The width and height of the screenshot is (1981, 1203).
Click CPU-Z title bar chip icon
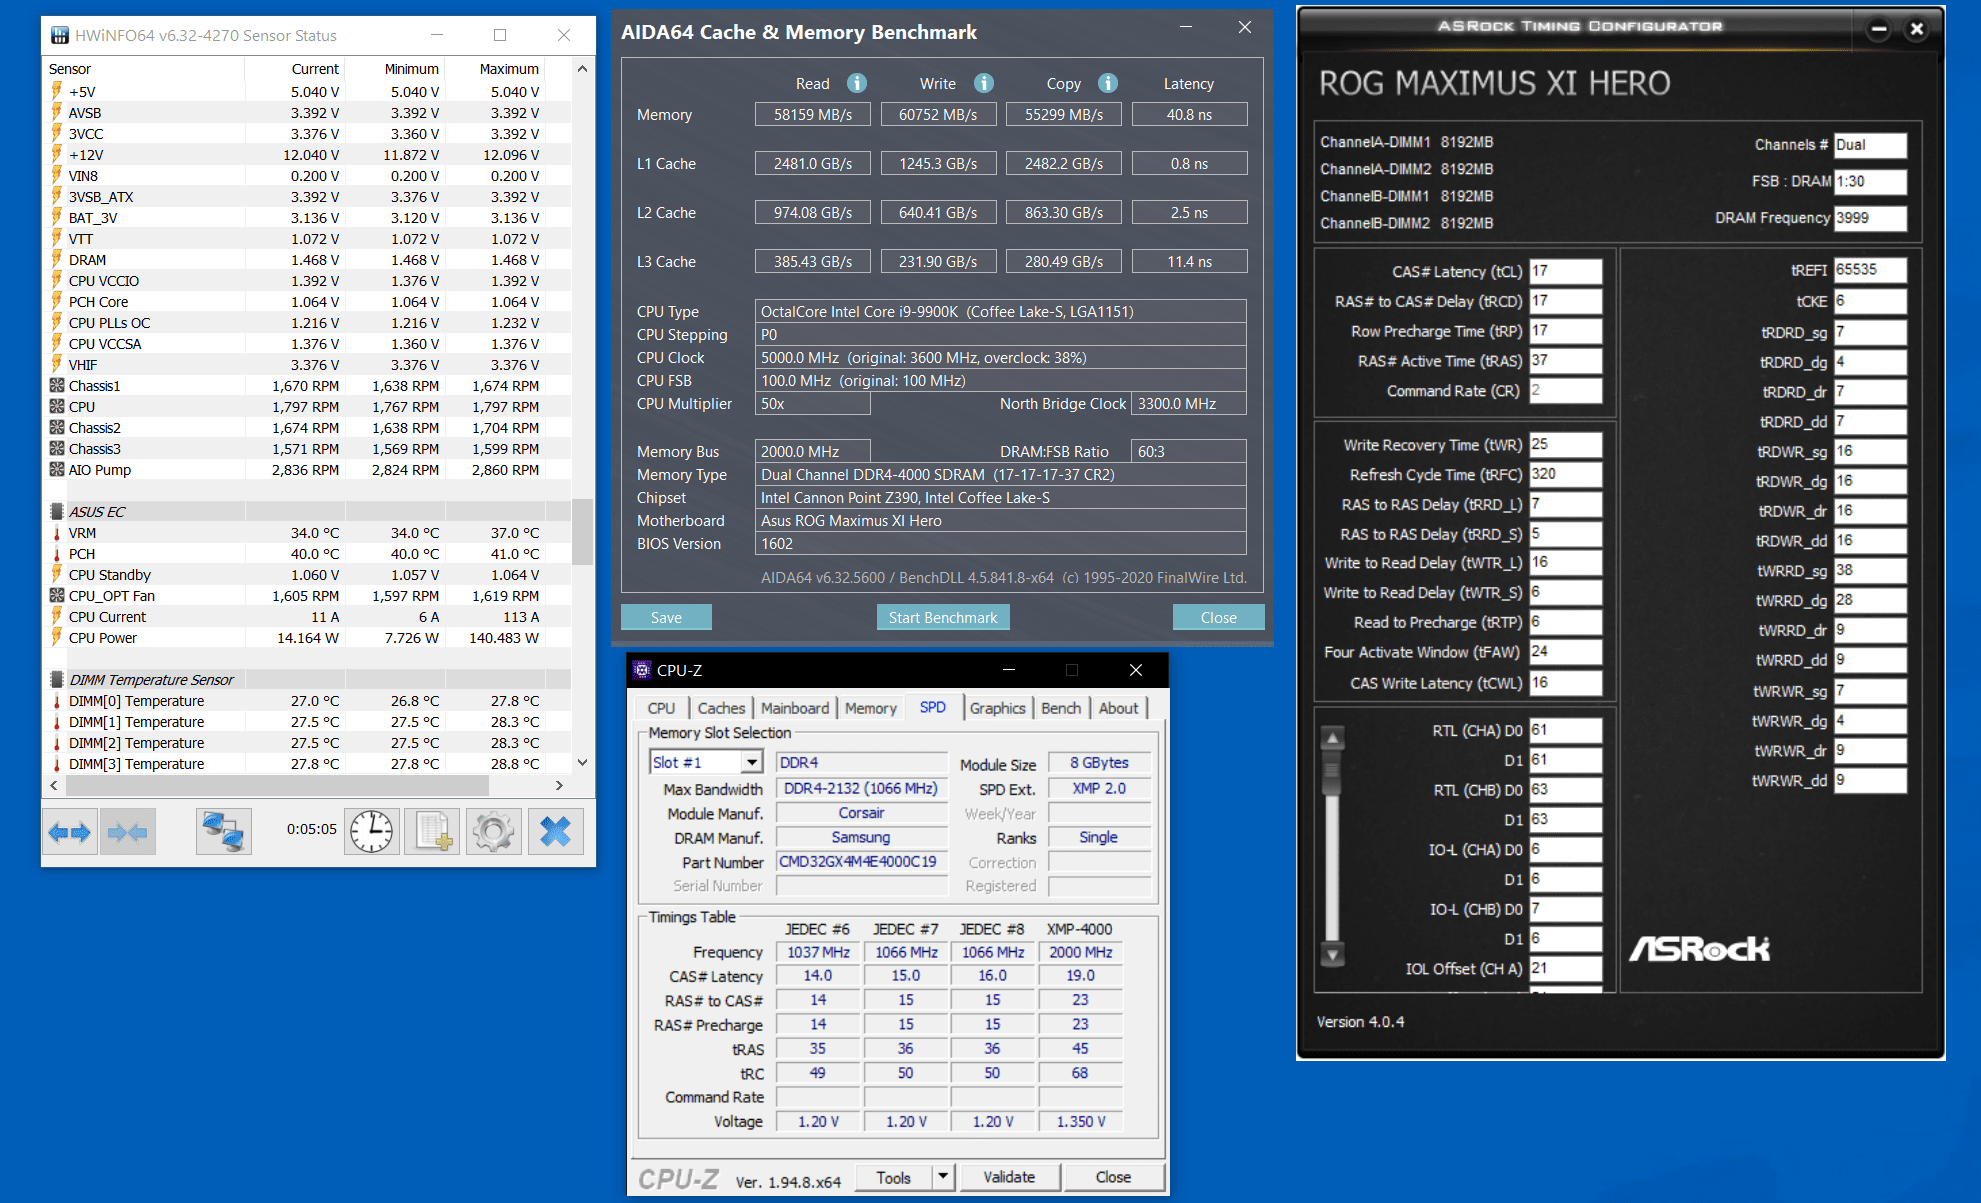(642, 670)
